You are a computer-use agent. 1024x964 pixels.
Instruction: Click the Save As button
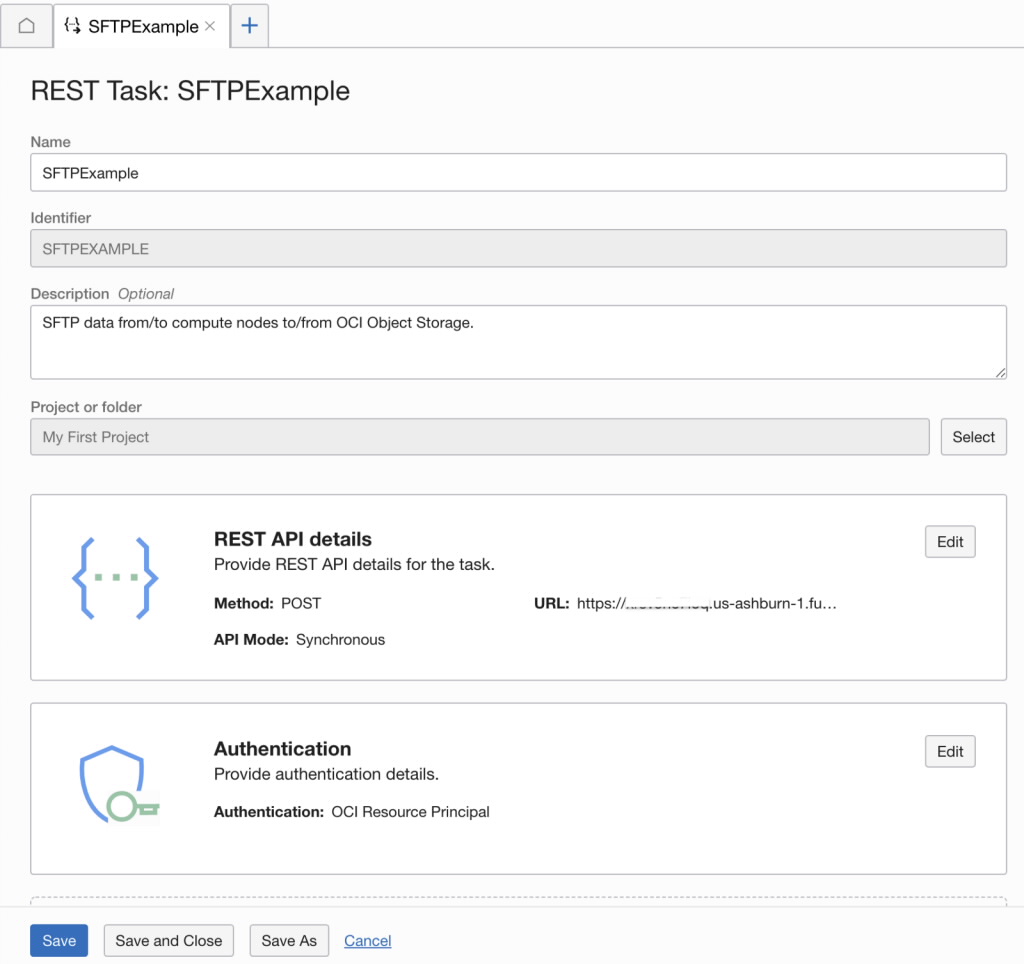(x=288, y=940)
